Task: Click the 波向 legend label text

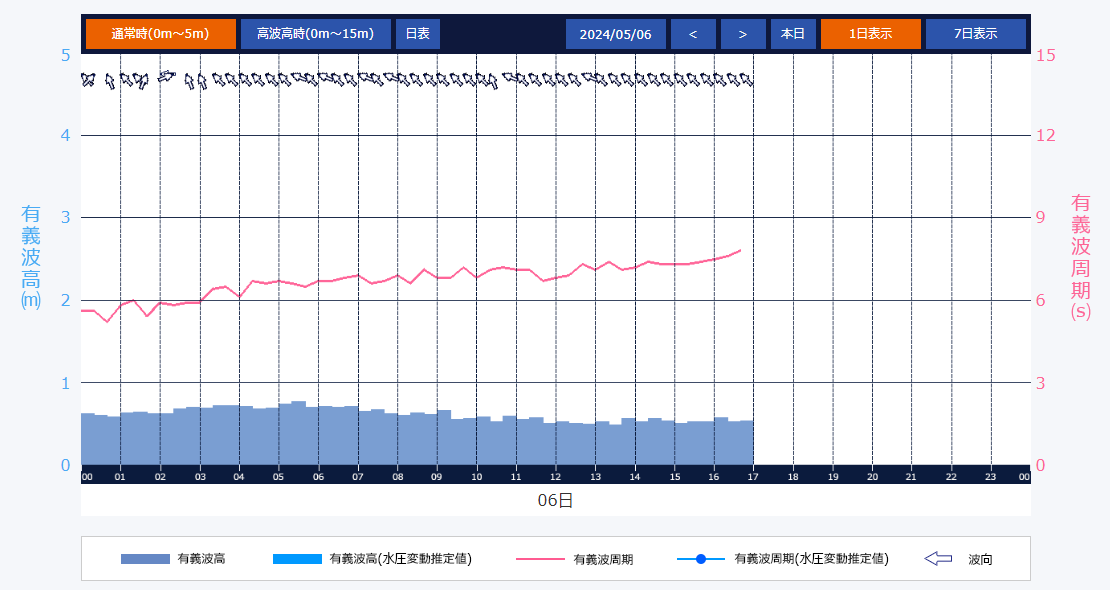Action: (x=981, y=559)
